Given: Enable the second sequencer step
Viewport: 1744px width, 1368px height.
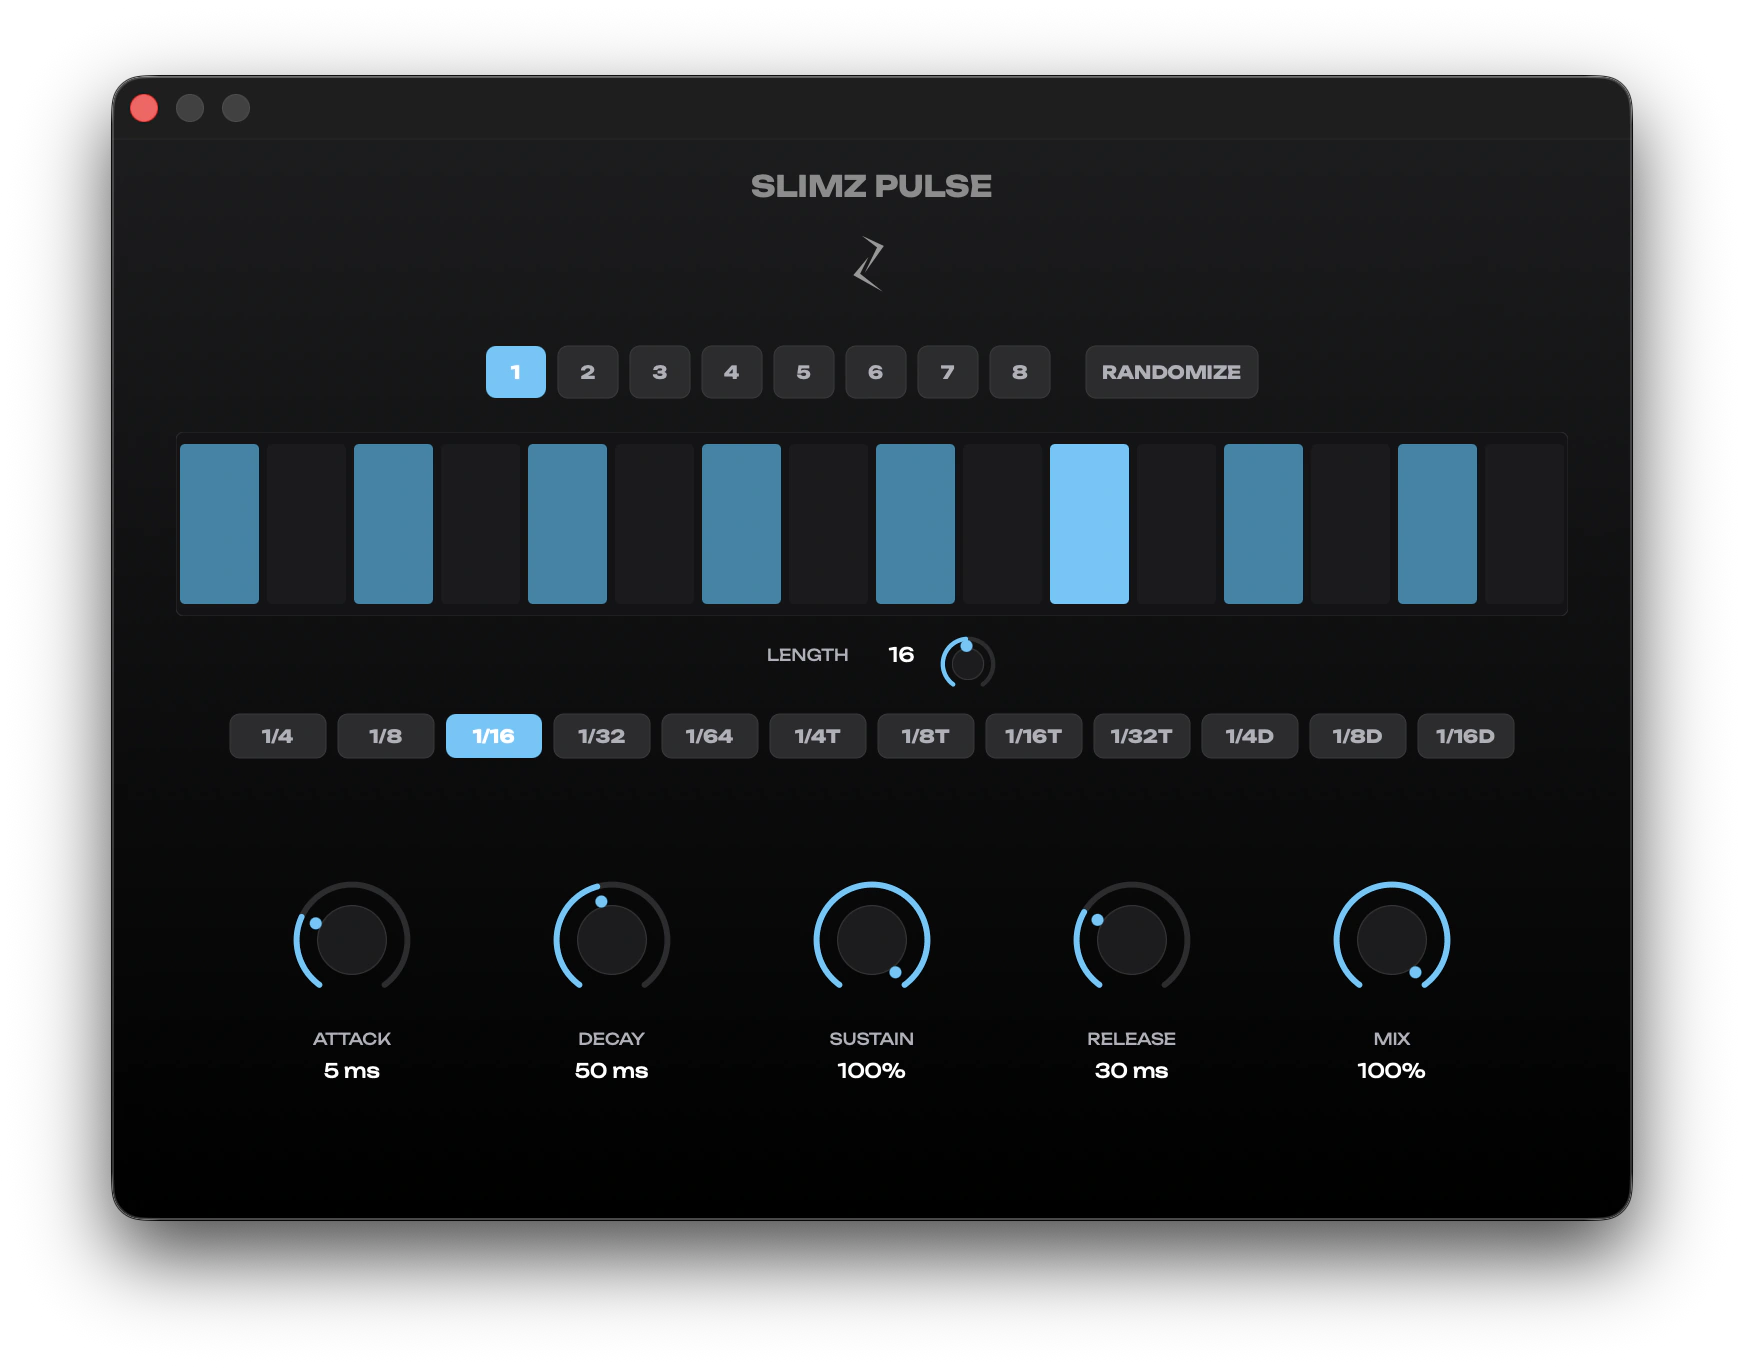Looking at the screenshot, I should pos(307,524).
